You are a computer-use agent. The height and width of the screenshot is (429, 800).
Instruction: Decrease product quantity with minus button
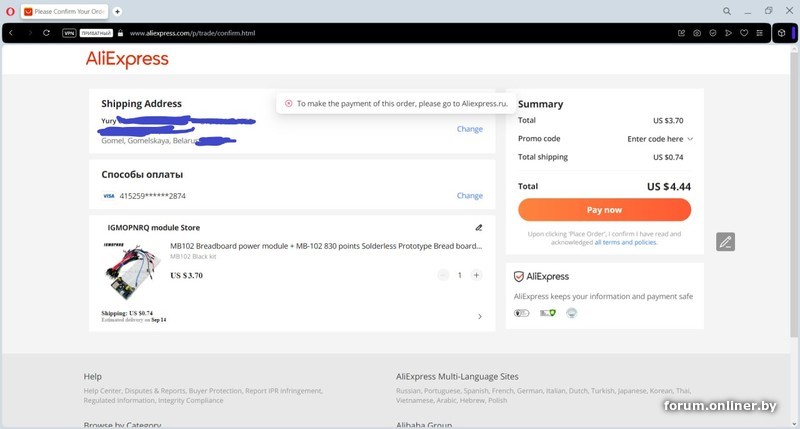(442, 275)
